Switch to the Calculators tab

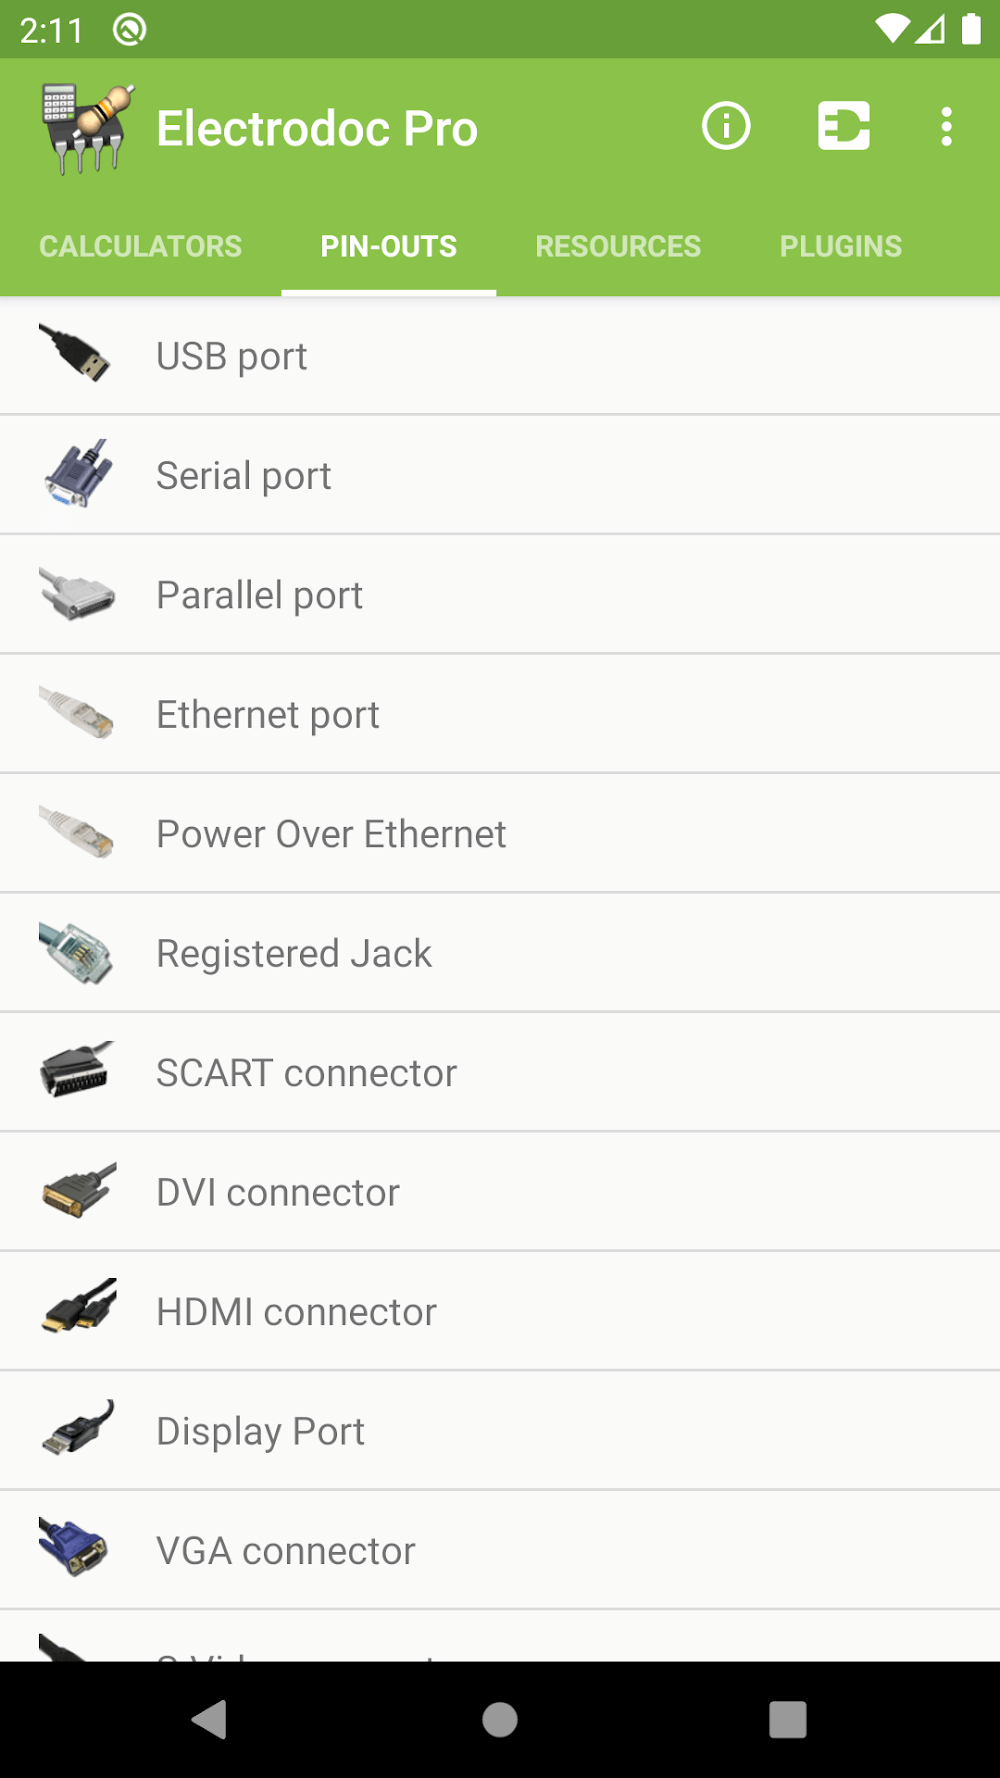pos(140,246)
